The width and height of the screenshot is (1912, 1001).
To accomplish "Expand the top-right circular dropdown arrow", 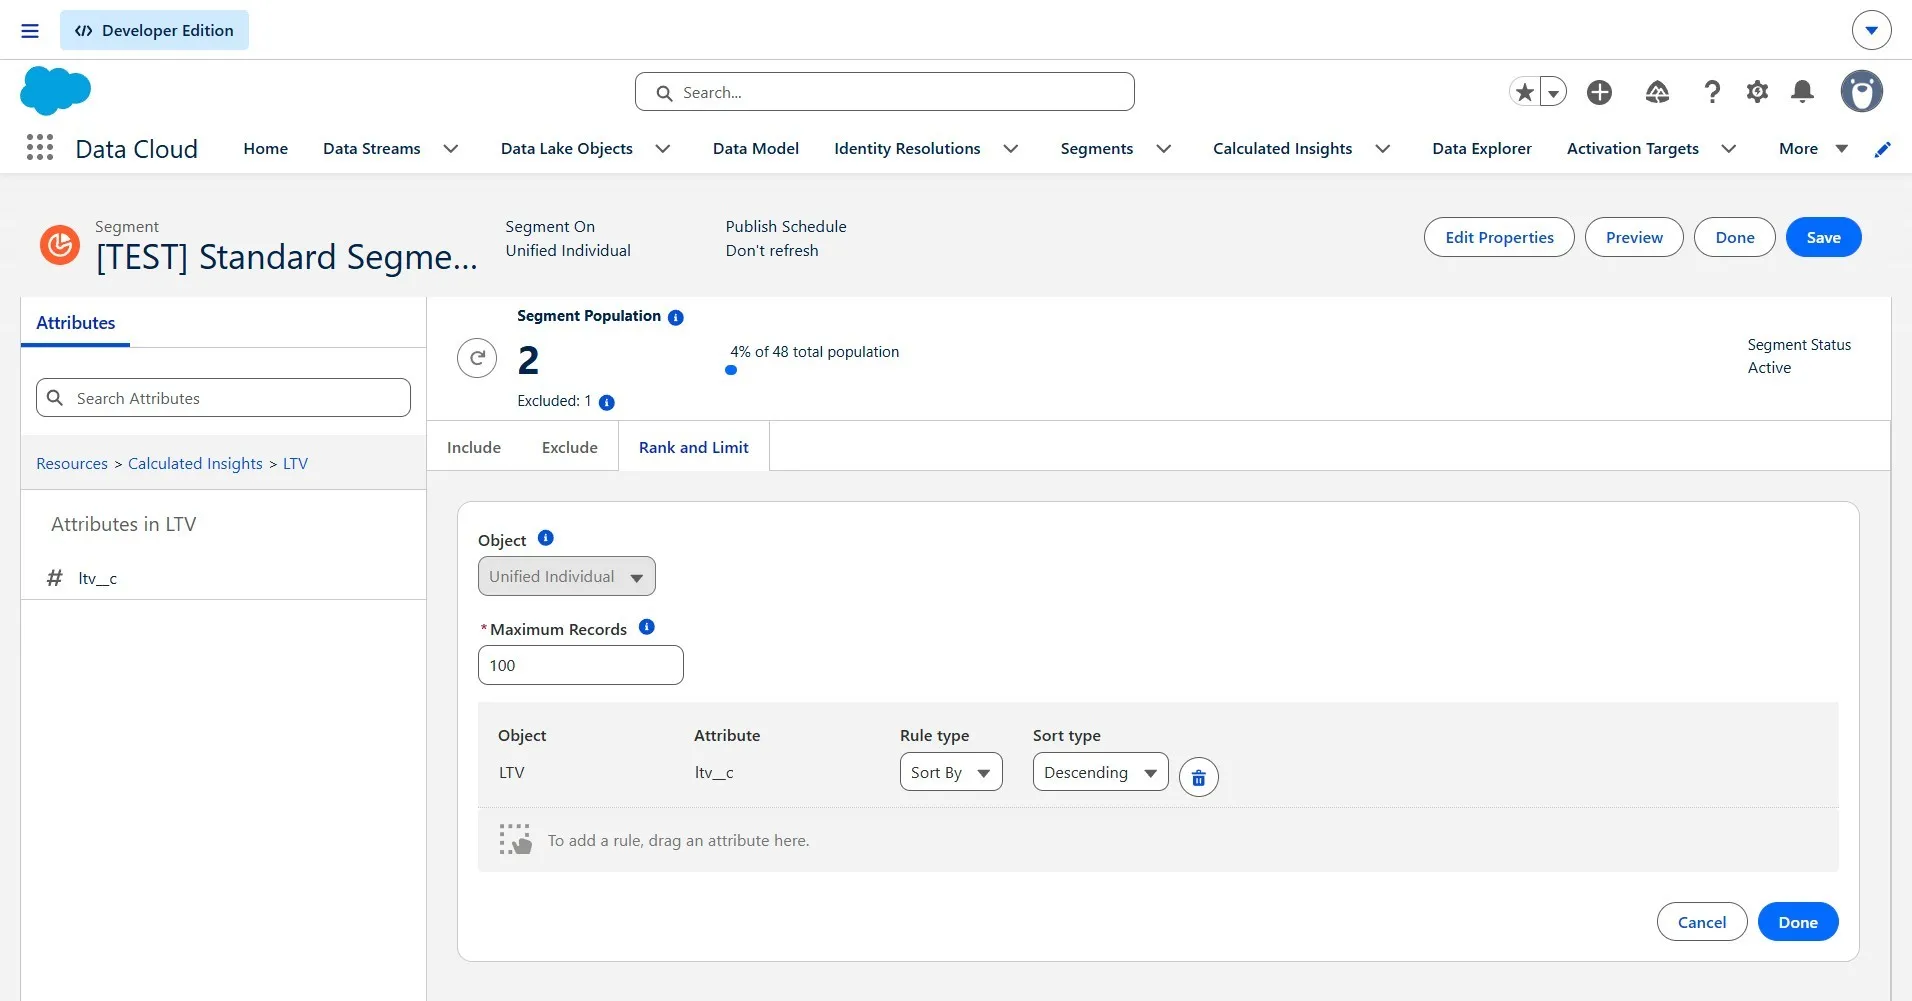I will pyautogui.click(x=1872, y=30).
